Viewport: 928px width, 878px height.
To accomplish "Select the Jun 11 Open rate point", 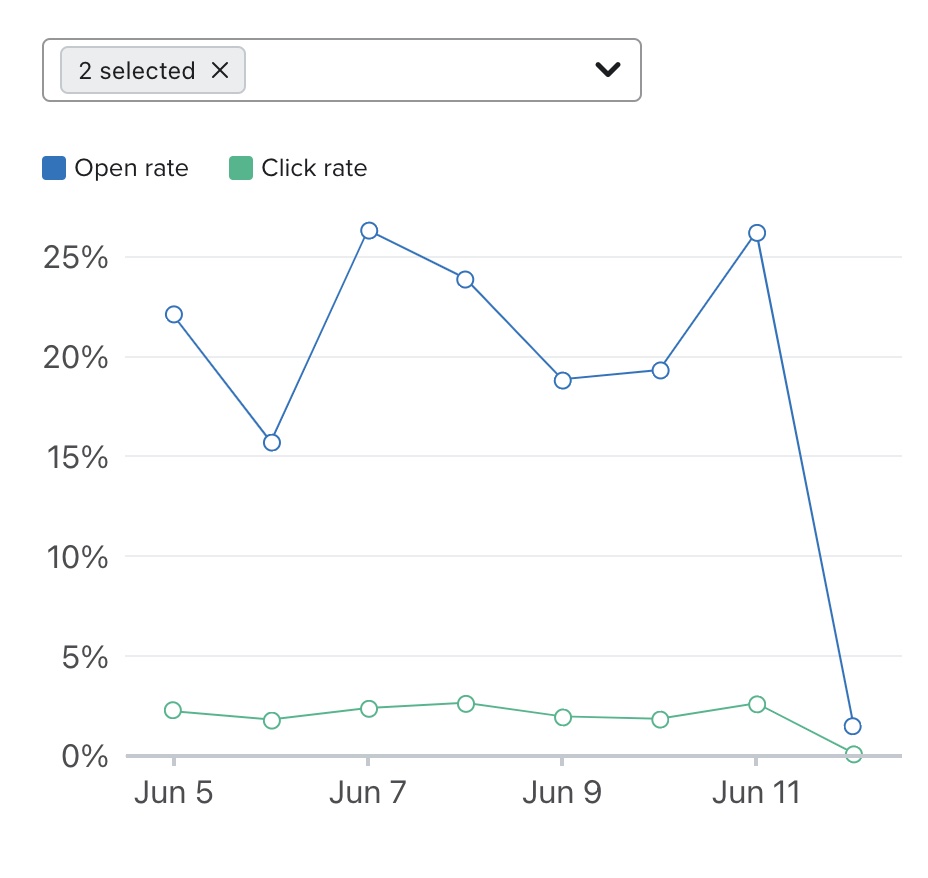I will pos(757,233).
